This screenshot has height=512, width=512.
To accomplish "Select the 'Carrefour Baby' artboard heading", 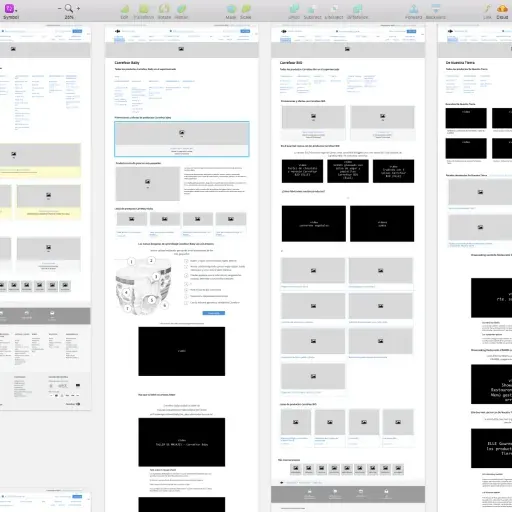I will tap(127, 63).
